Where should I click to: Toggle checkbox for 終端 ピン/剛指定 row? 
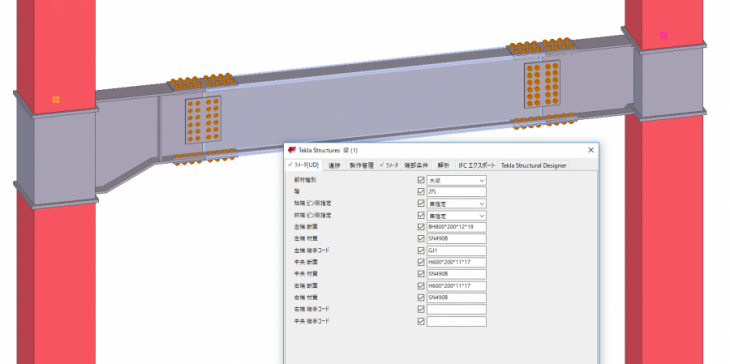[x=421, y=216]
